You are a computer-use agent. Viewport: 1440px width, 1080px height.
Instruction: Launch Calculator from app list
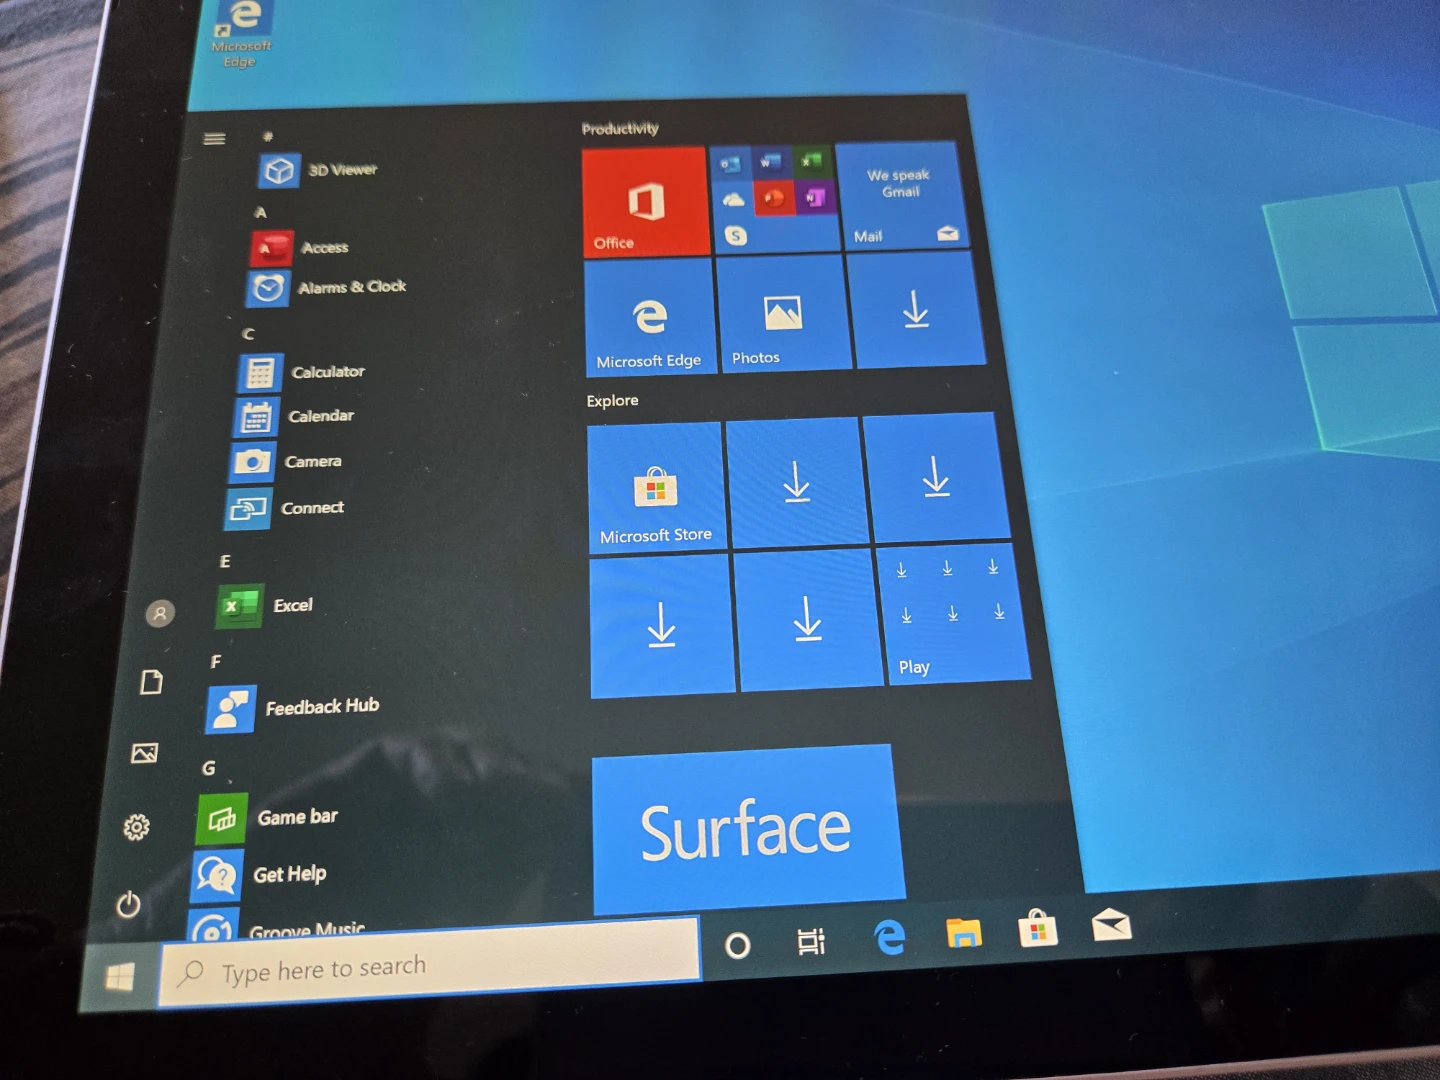coord(302,372)
